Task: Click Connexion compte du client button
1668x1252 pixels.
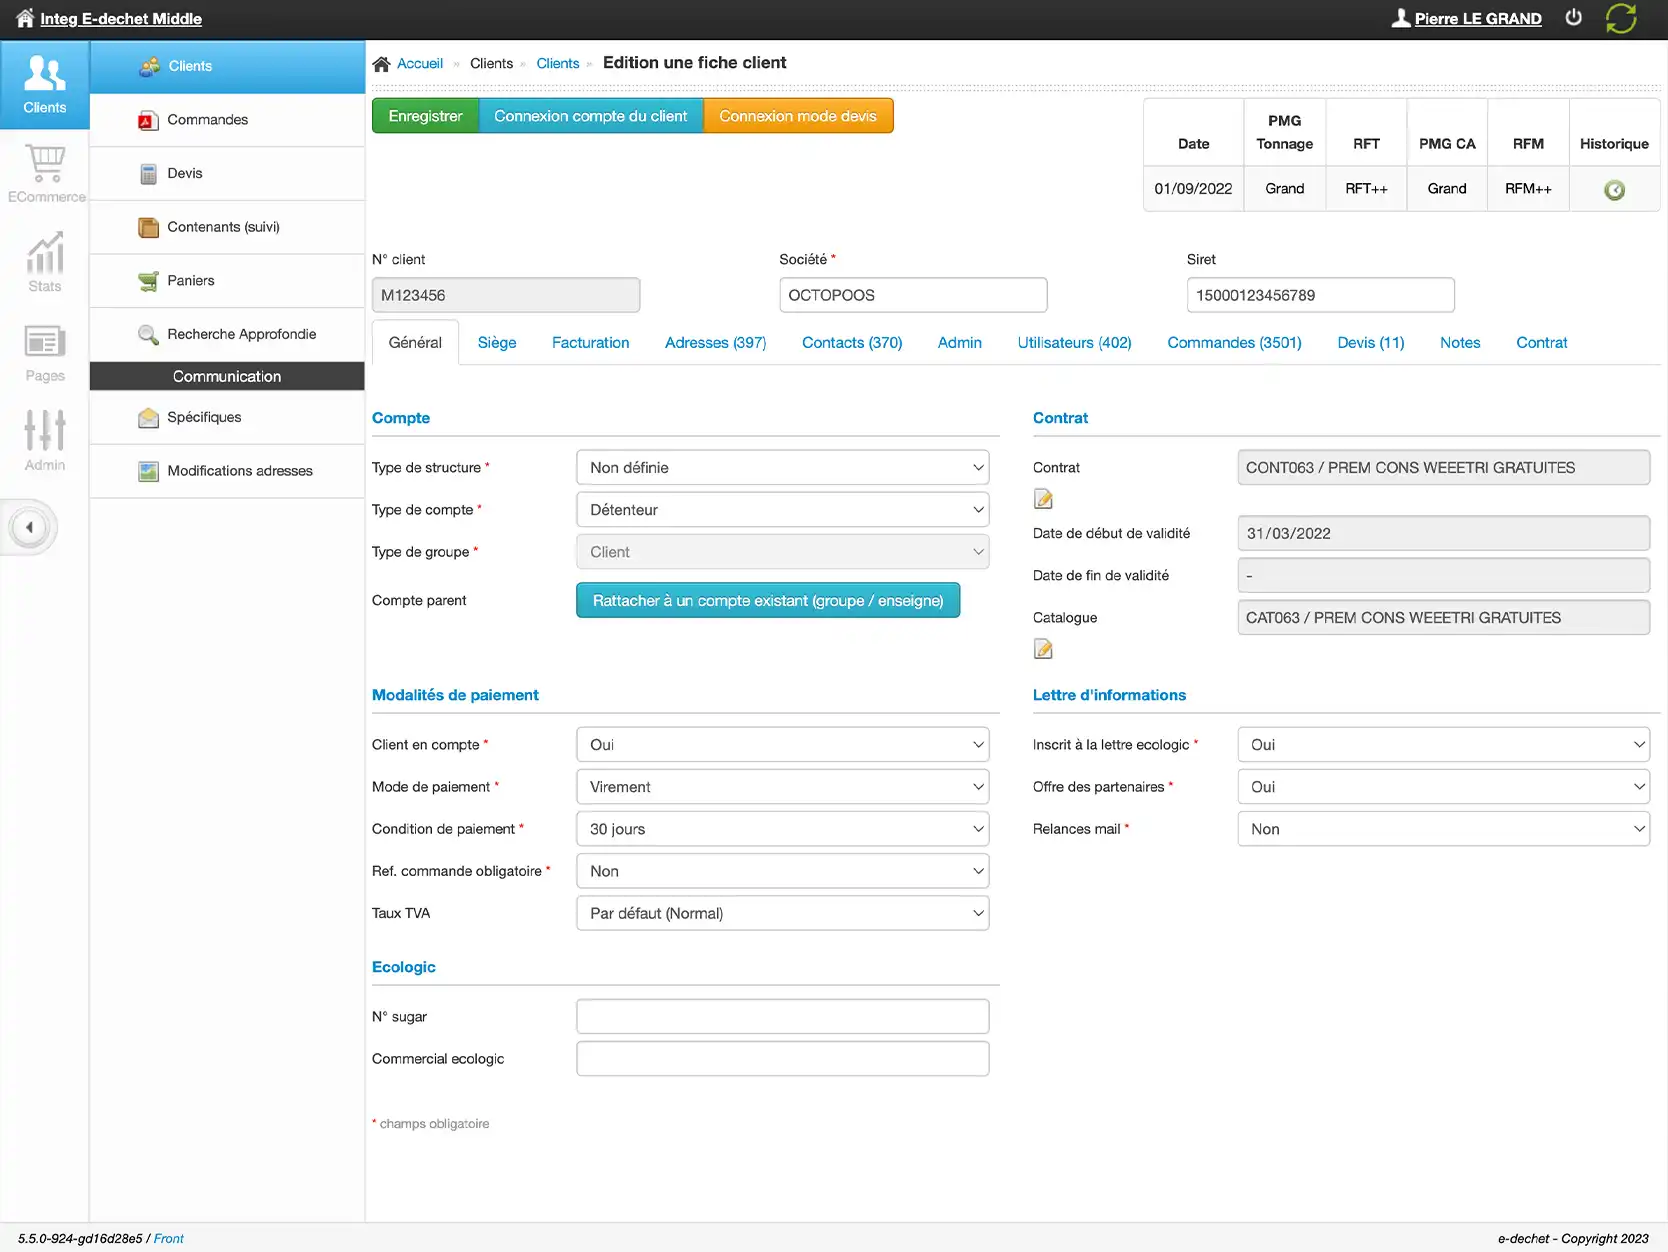Action: tap(590, 116)
